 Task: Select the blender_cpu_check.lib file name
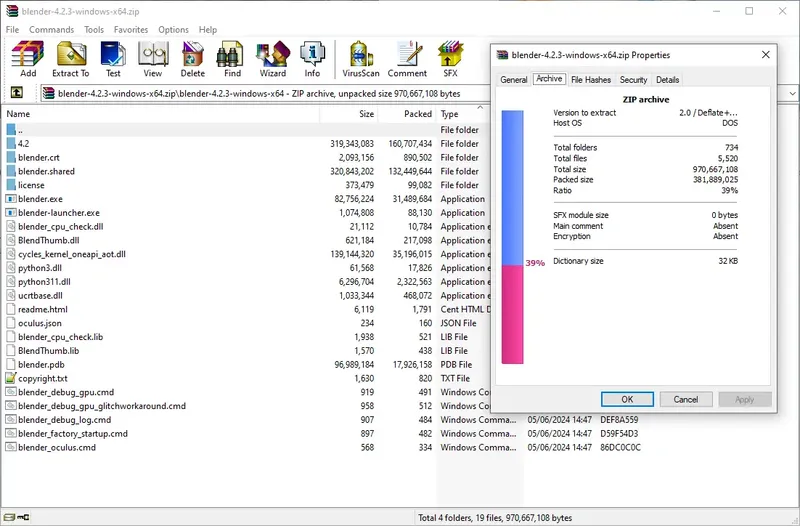click(61, 337)
